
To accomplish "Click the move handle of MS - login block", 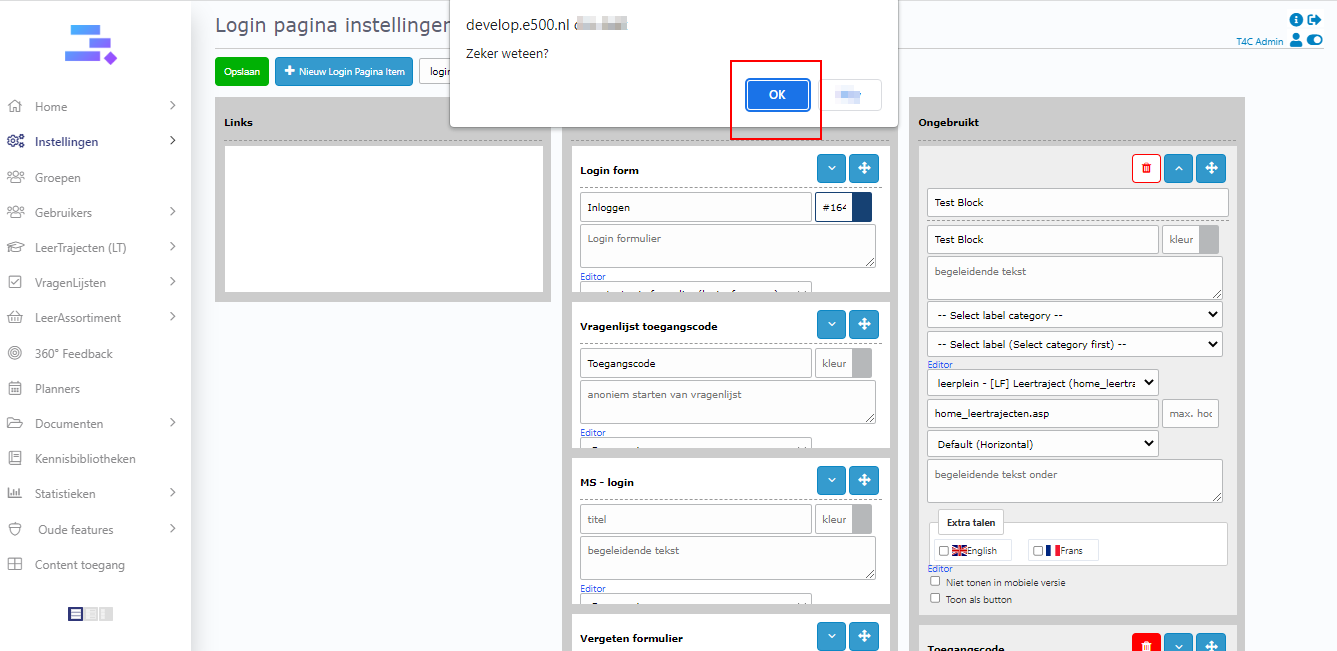I will pos(863,481).
